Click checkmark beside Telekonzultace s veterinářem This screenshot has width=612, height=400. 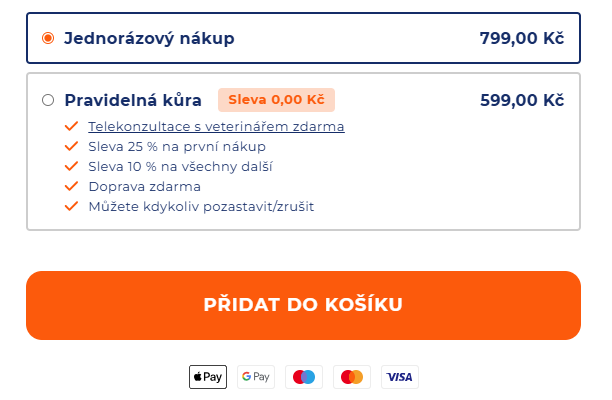coord(71,127)
